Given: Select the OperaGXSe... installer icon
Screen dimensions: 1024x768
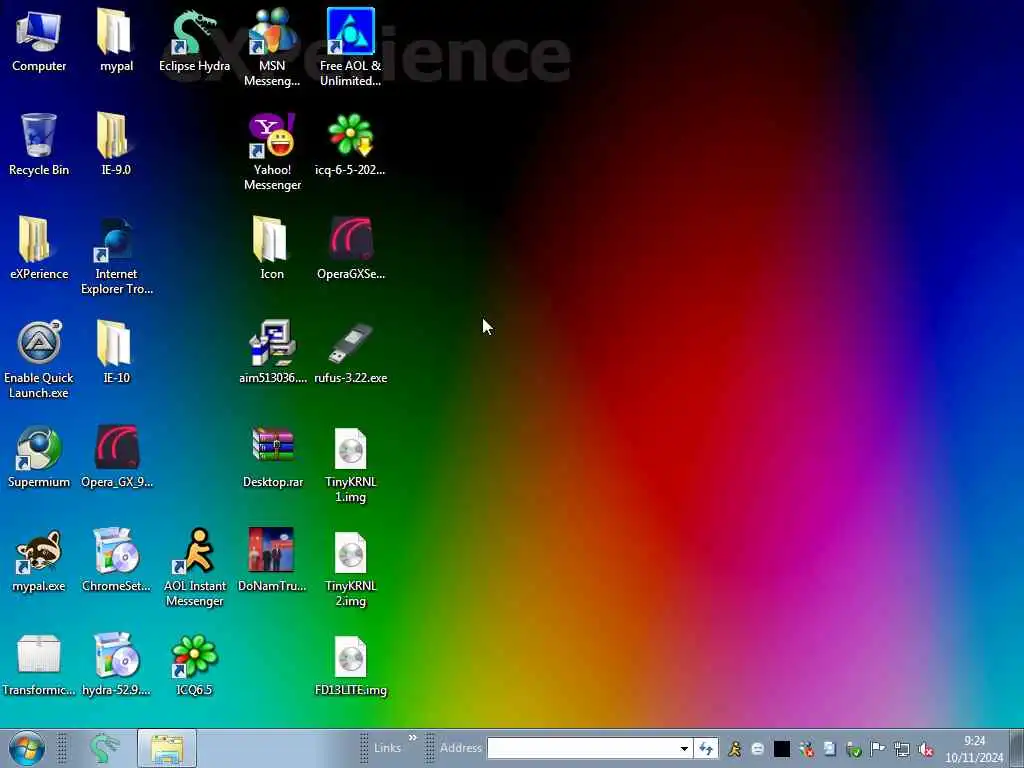Looking at the screenshot, I should point(350,248).
